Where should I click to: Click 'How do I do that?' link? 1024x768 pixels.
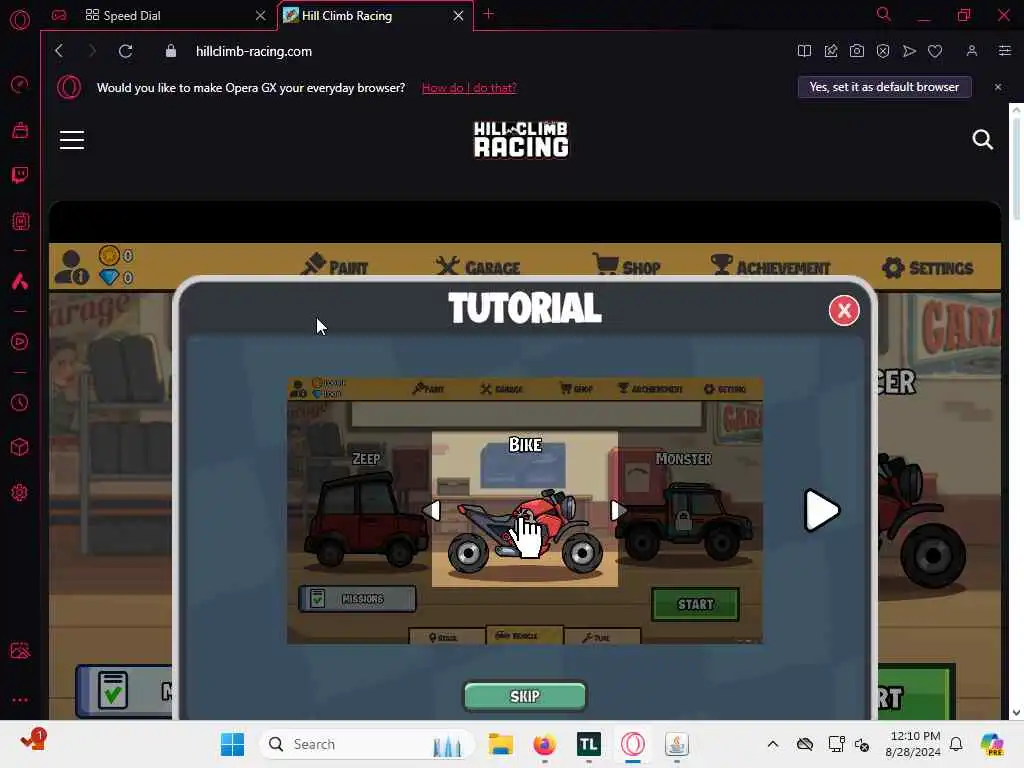coord(469,88)
